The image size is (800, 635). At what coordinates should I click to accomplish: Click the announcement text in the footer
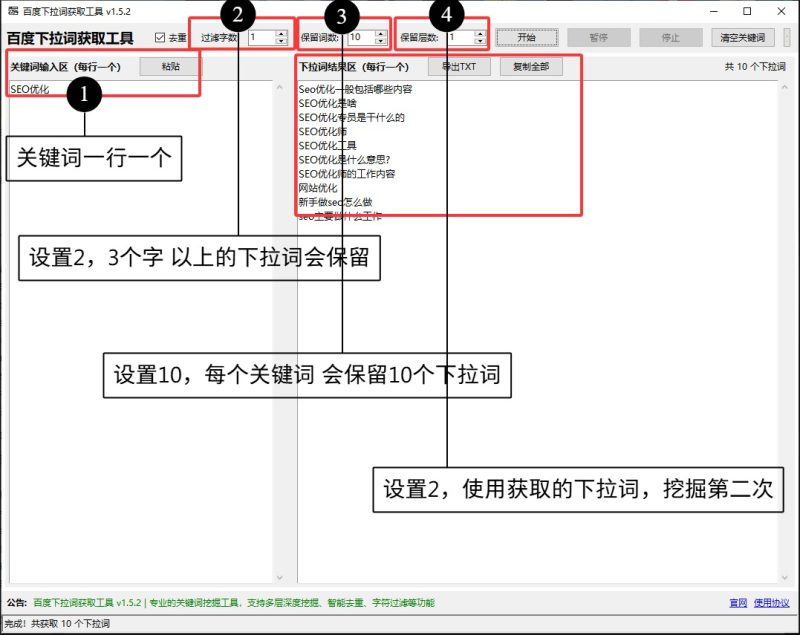[x=234, y=603]
